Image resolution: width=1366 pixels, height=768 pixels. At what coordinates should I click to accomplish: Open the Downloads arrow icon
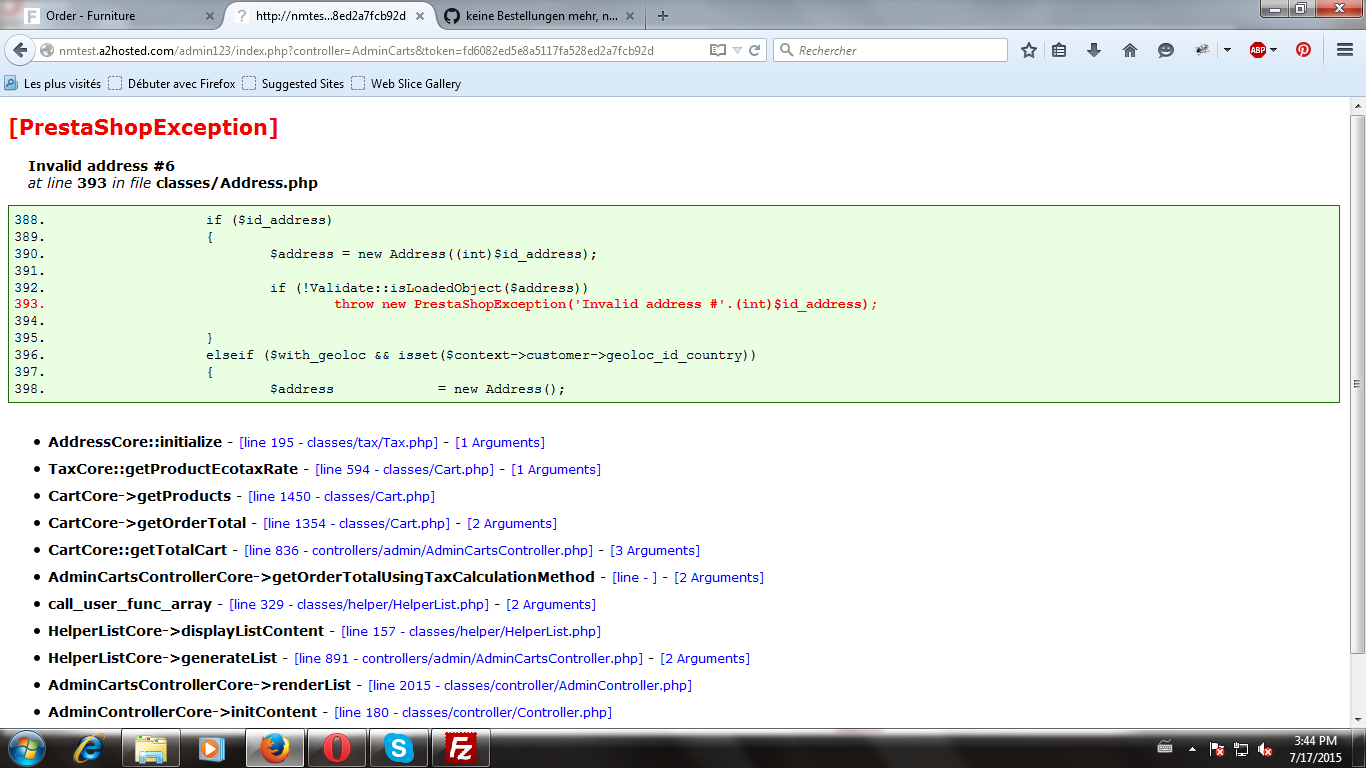tap(1094, 50)
